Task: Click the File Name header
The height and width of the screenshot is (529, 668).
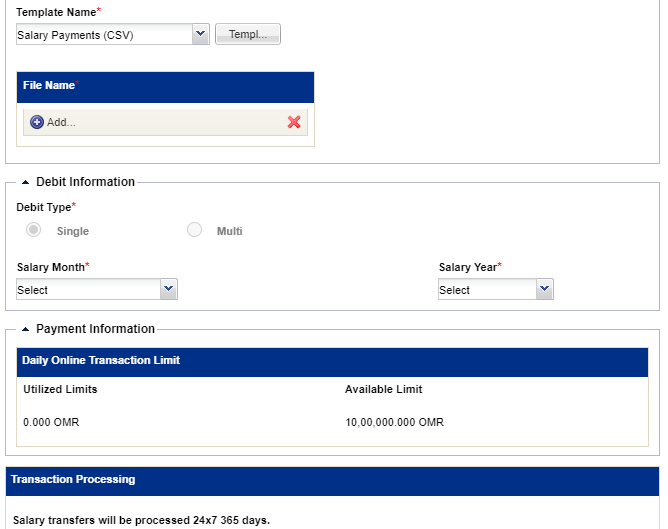Action: pyautogui.click(x=165, y=87)
